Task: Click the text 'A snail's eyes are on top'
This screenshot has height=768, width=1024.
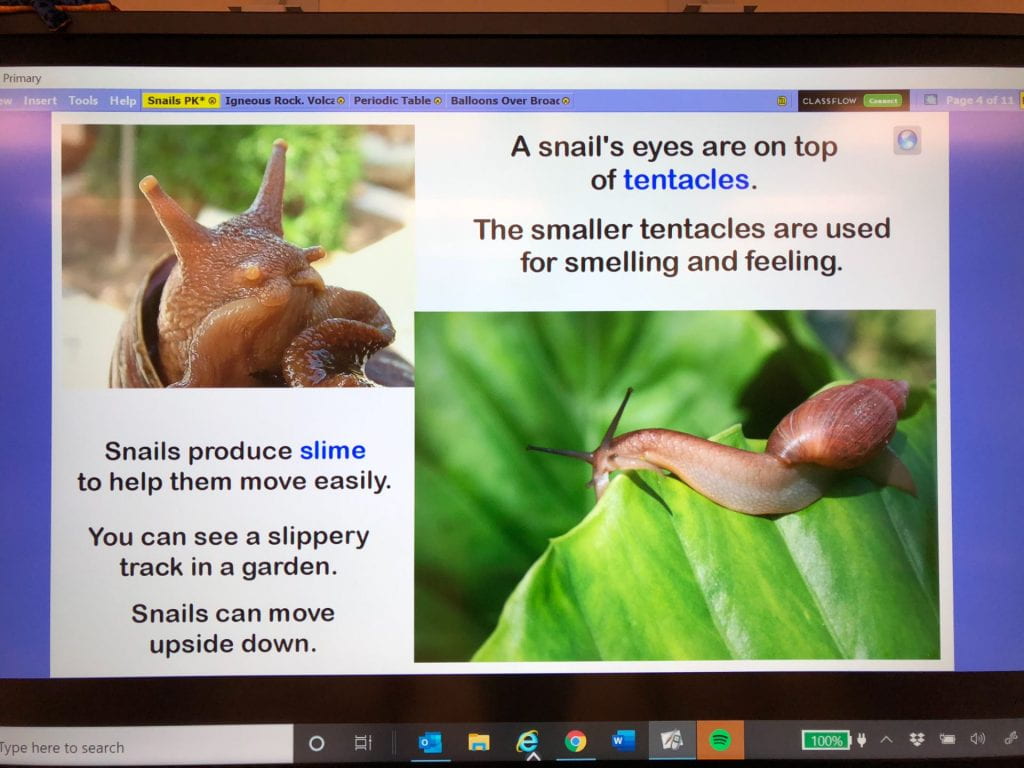Action: [x=674, y=147]
